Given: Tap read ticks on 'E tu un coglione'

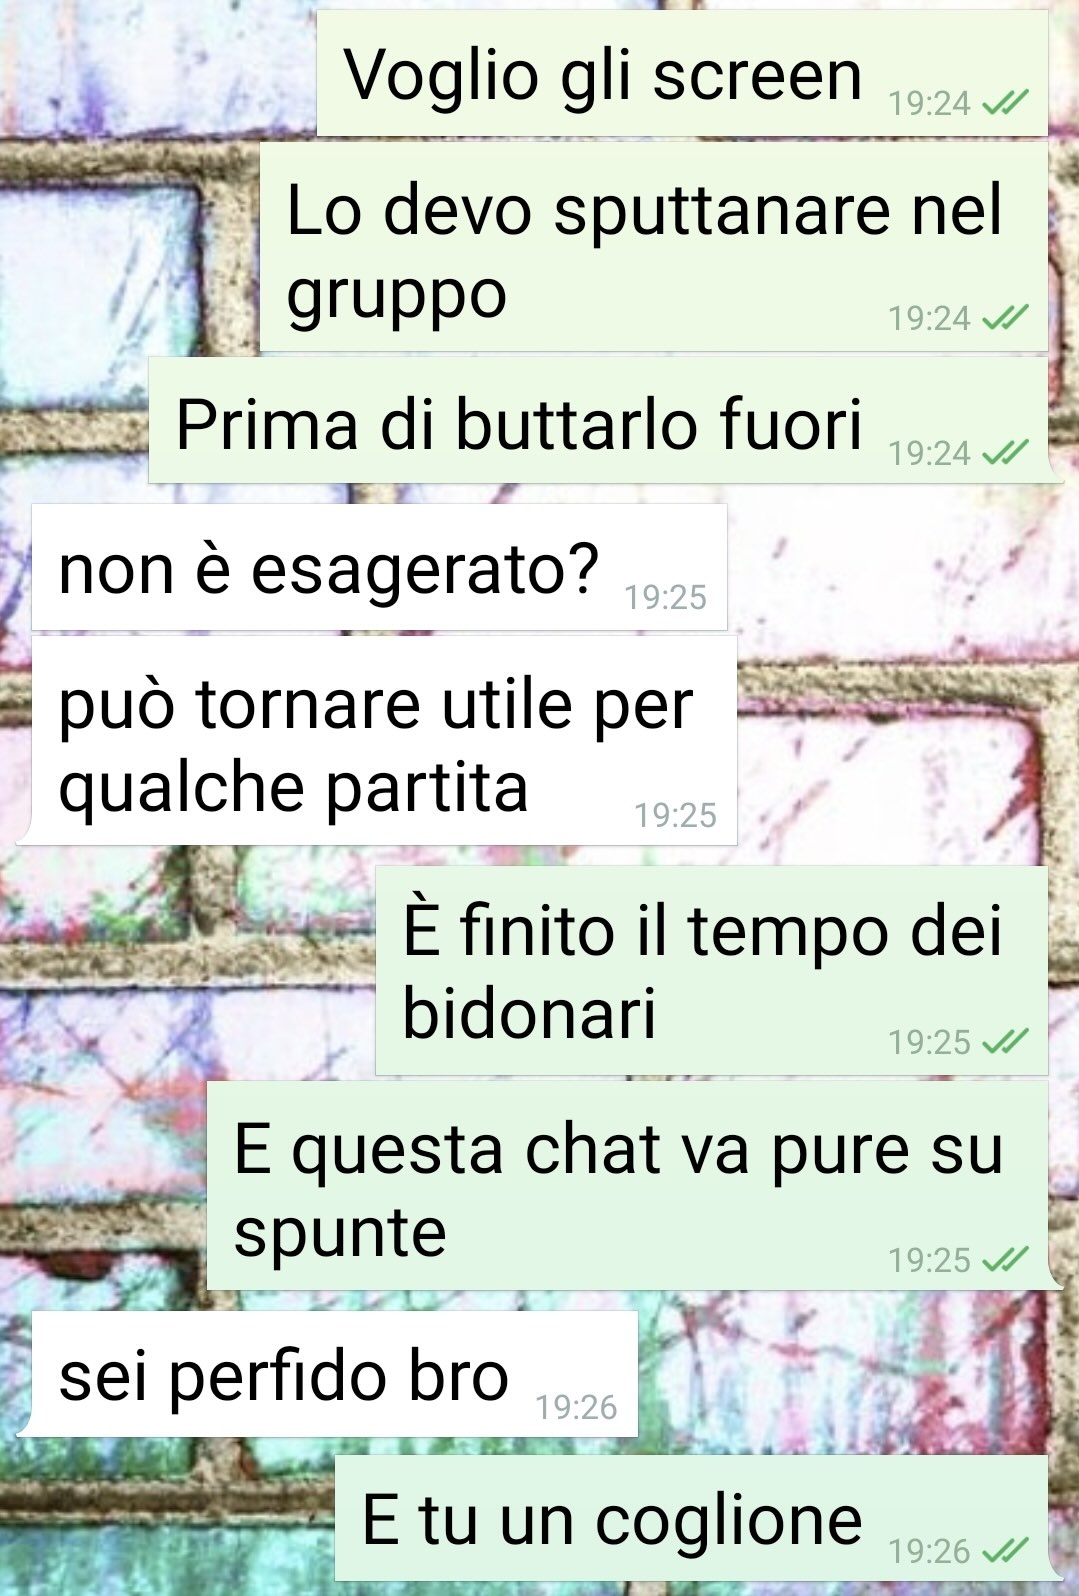Looking at the screenshot, I should pyautogui.click(x=1005, y=1550).
